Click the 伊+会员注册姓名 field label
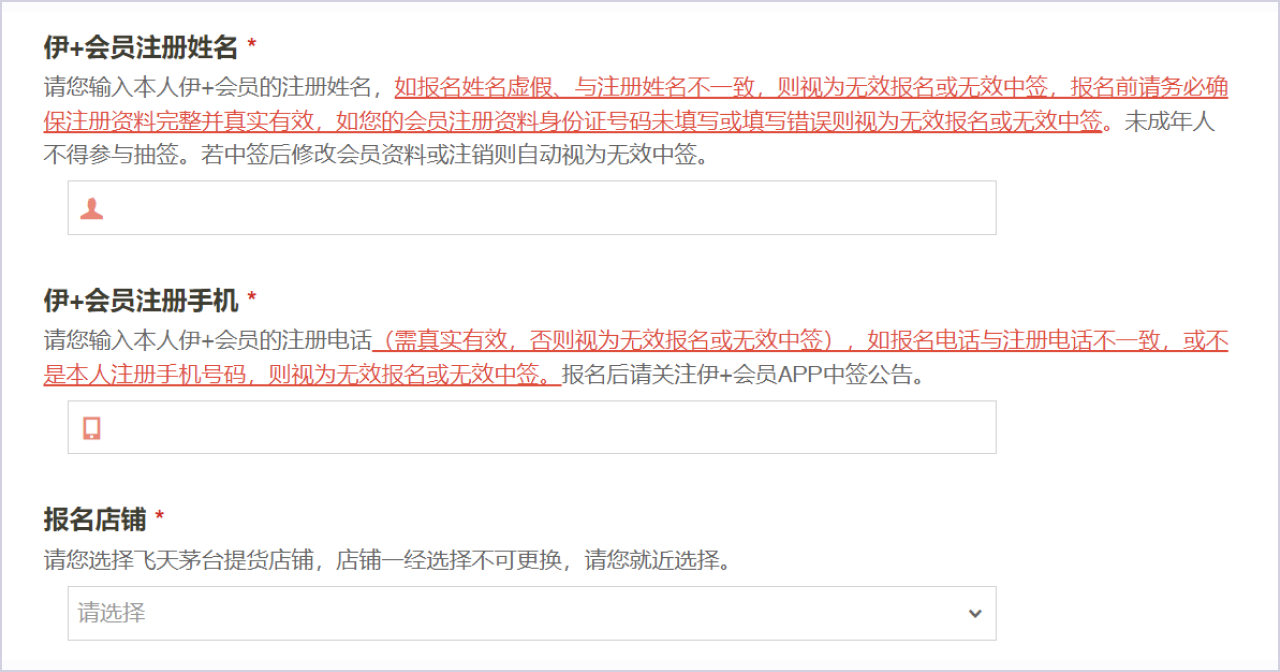 (x=141, y=47)
